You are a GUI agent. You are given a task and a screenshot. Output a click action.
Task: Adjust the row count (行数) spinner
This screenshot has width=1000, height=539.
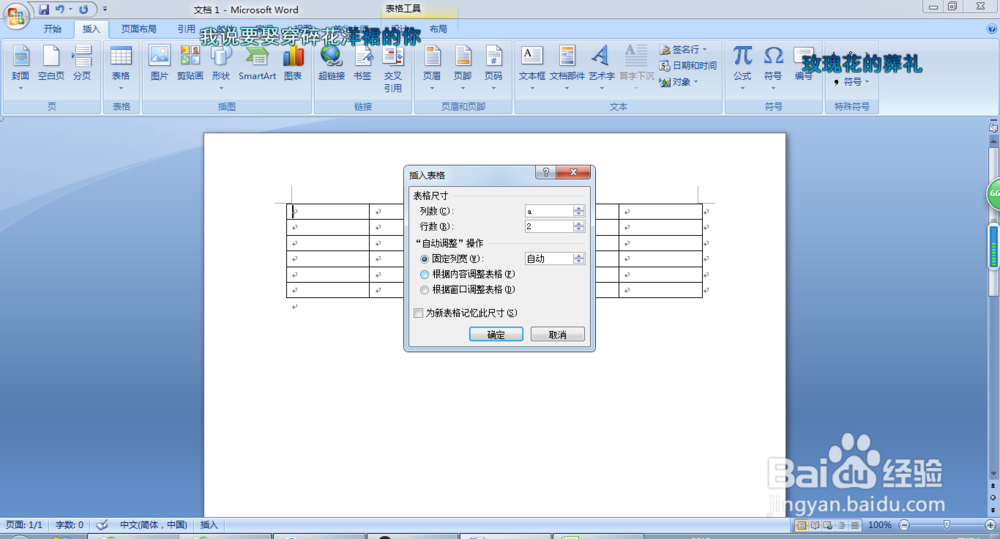click(x=578, y=226)
